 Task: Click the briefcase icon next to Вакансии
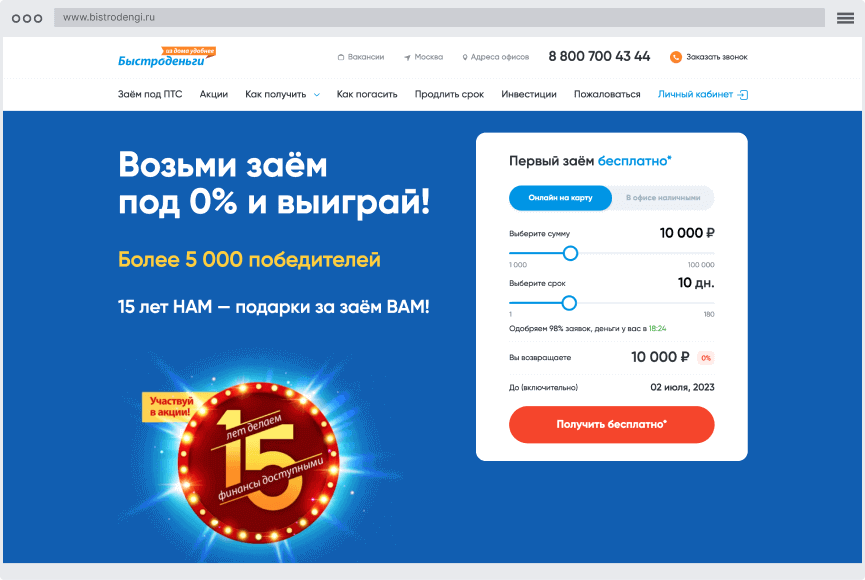[341, 57]
